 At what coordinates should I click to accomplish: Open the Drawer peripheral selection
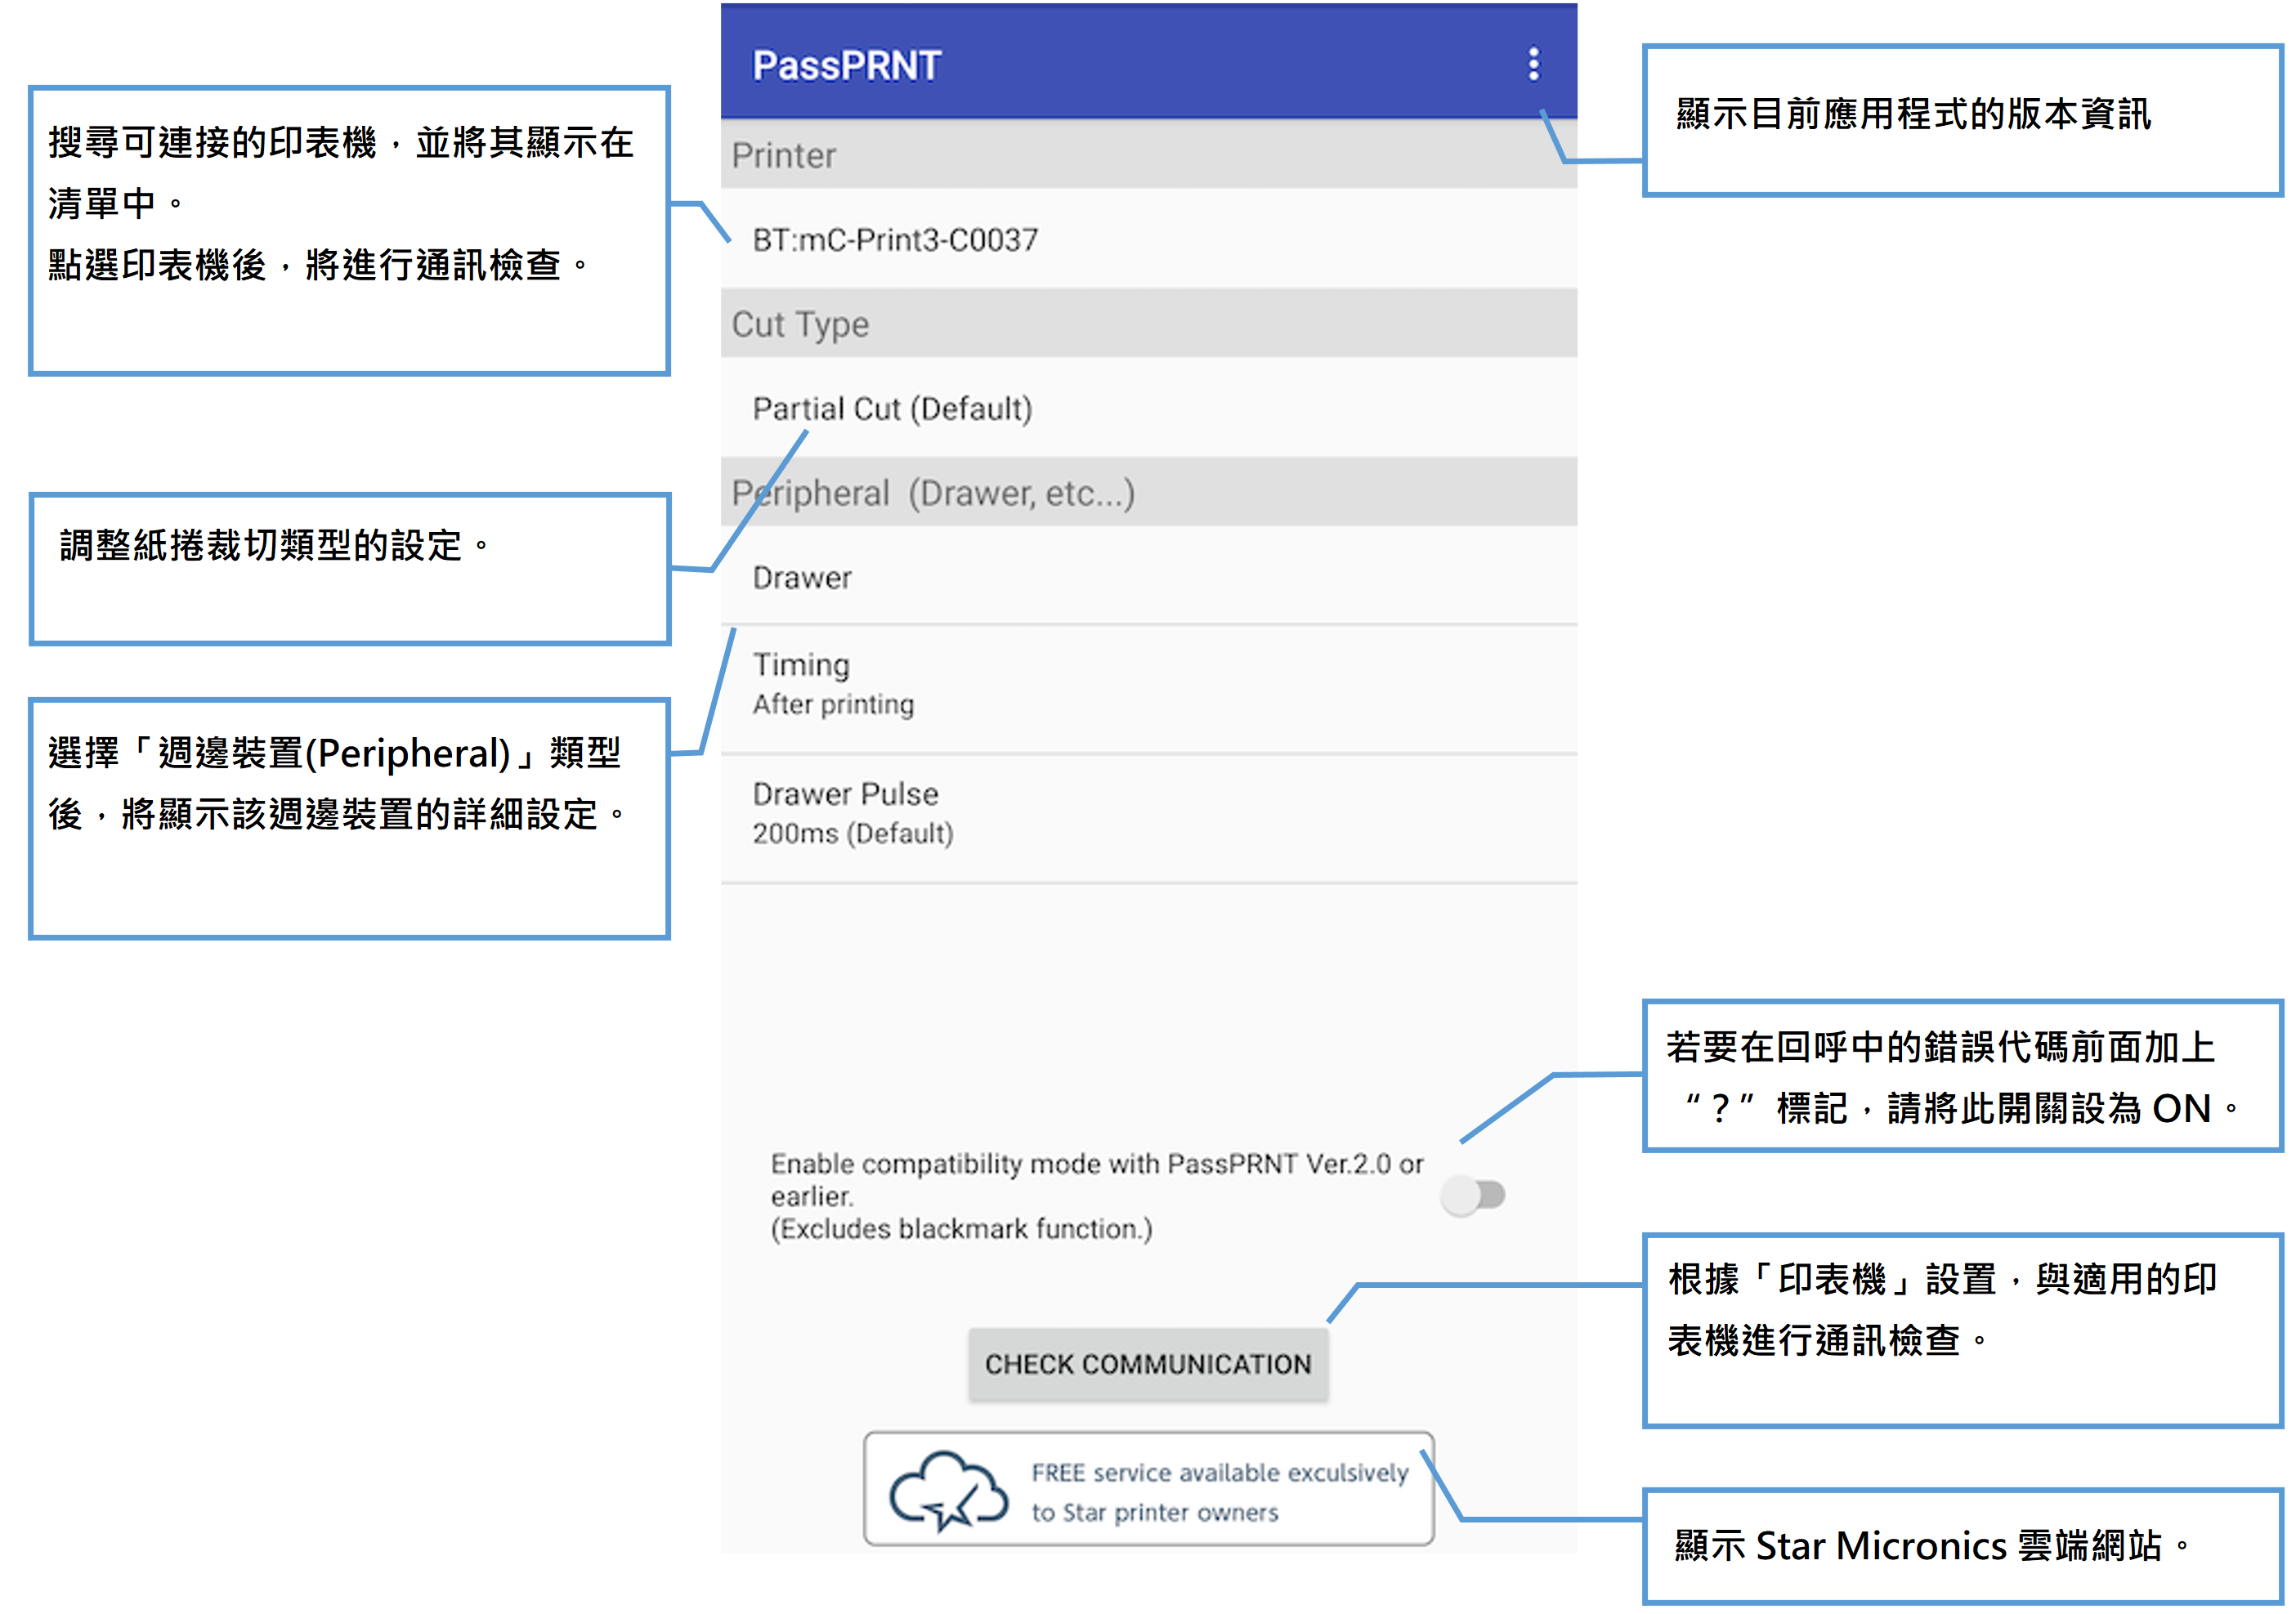click(x=1148, y=576)
